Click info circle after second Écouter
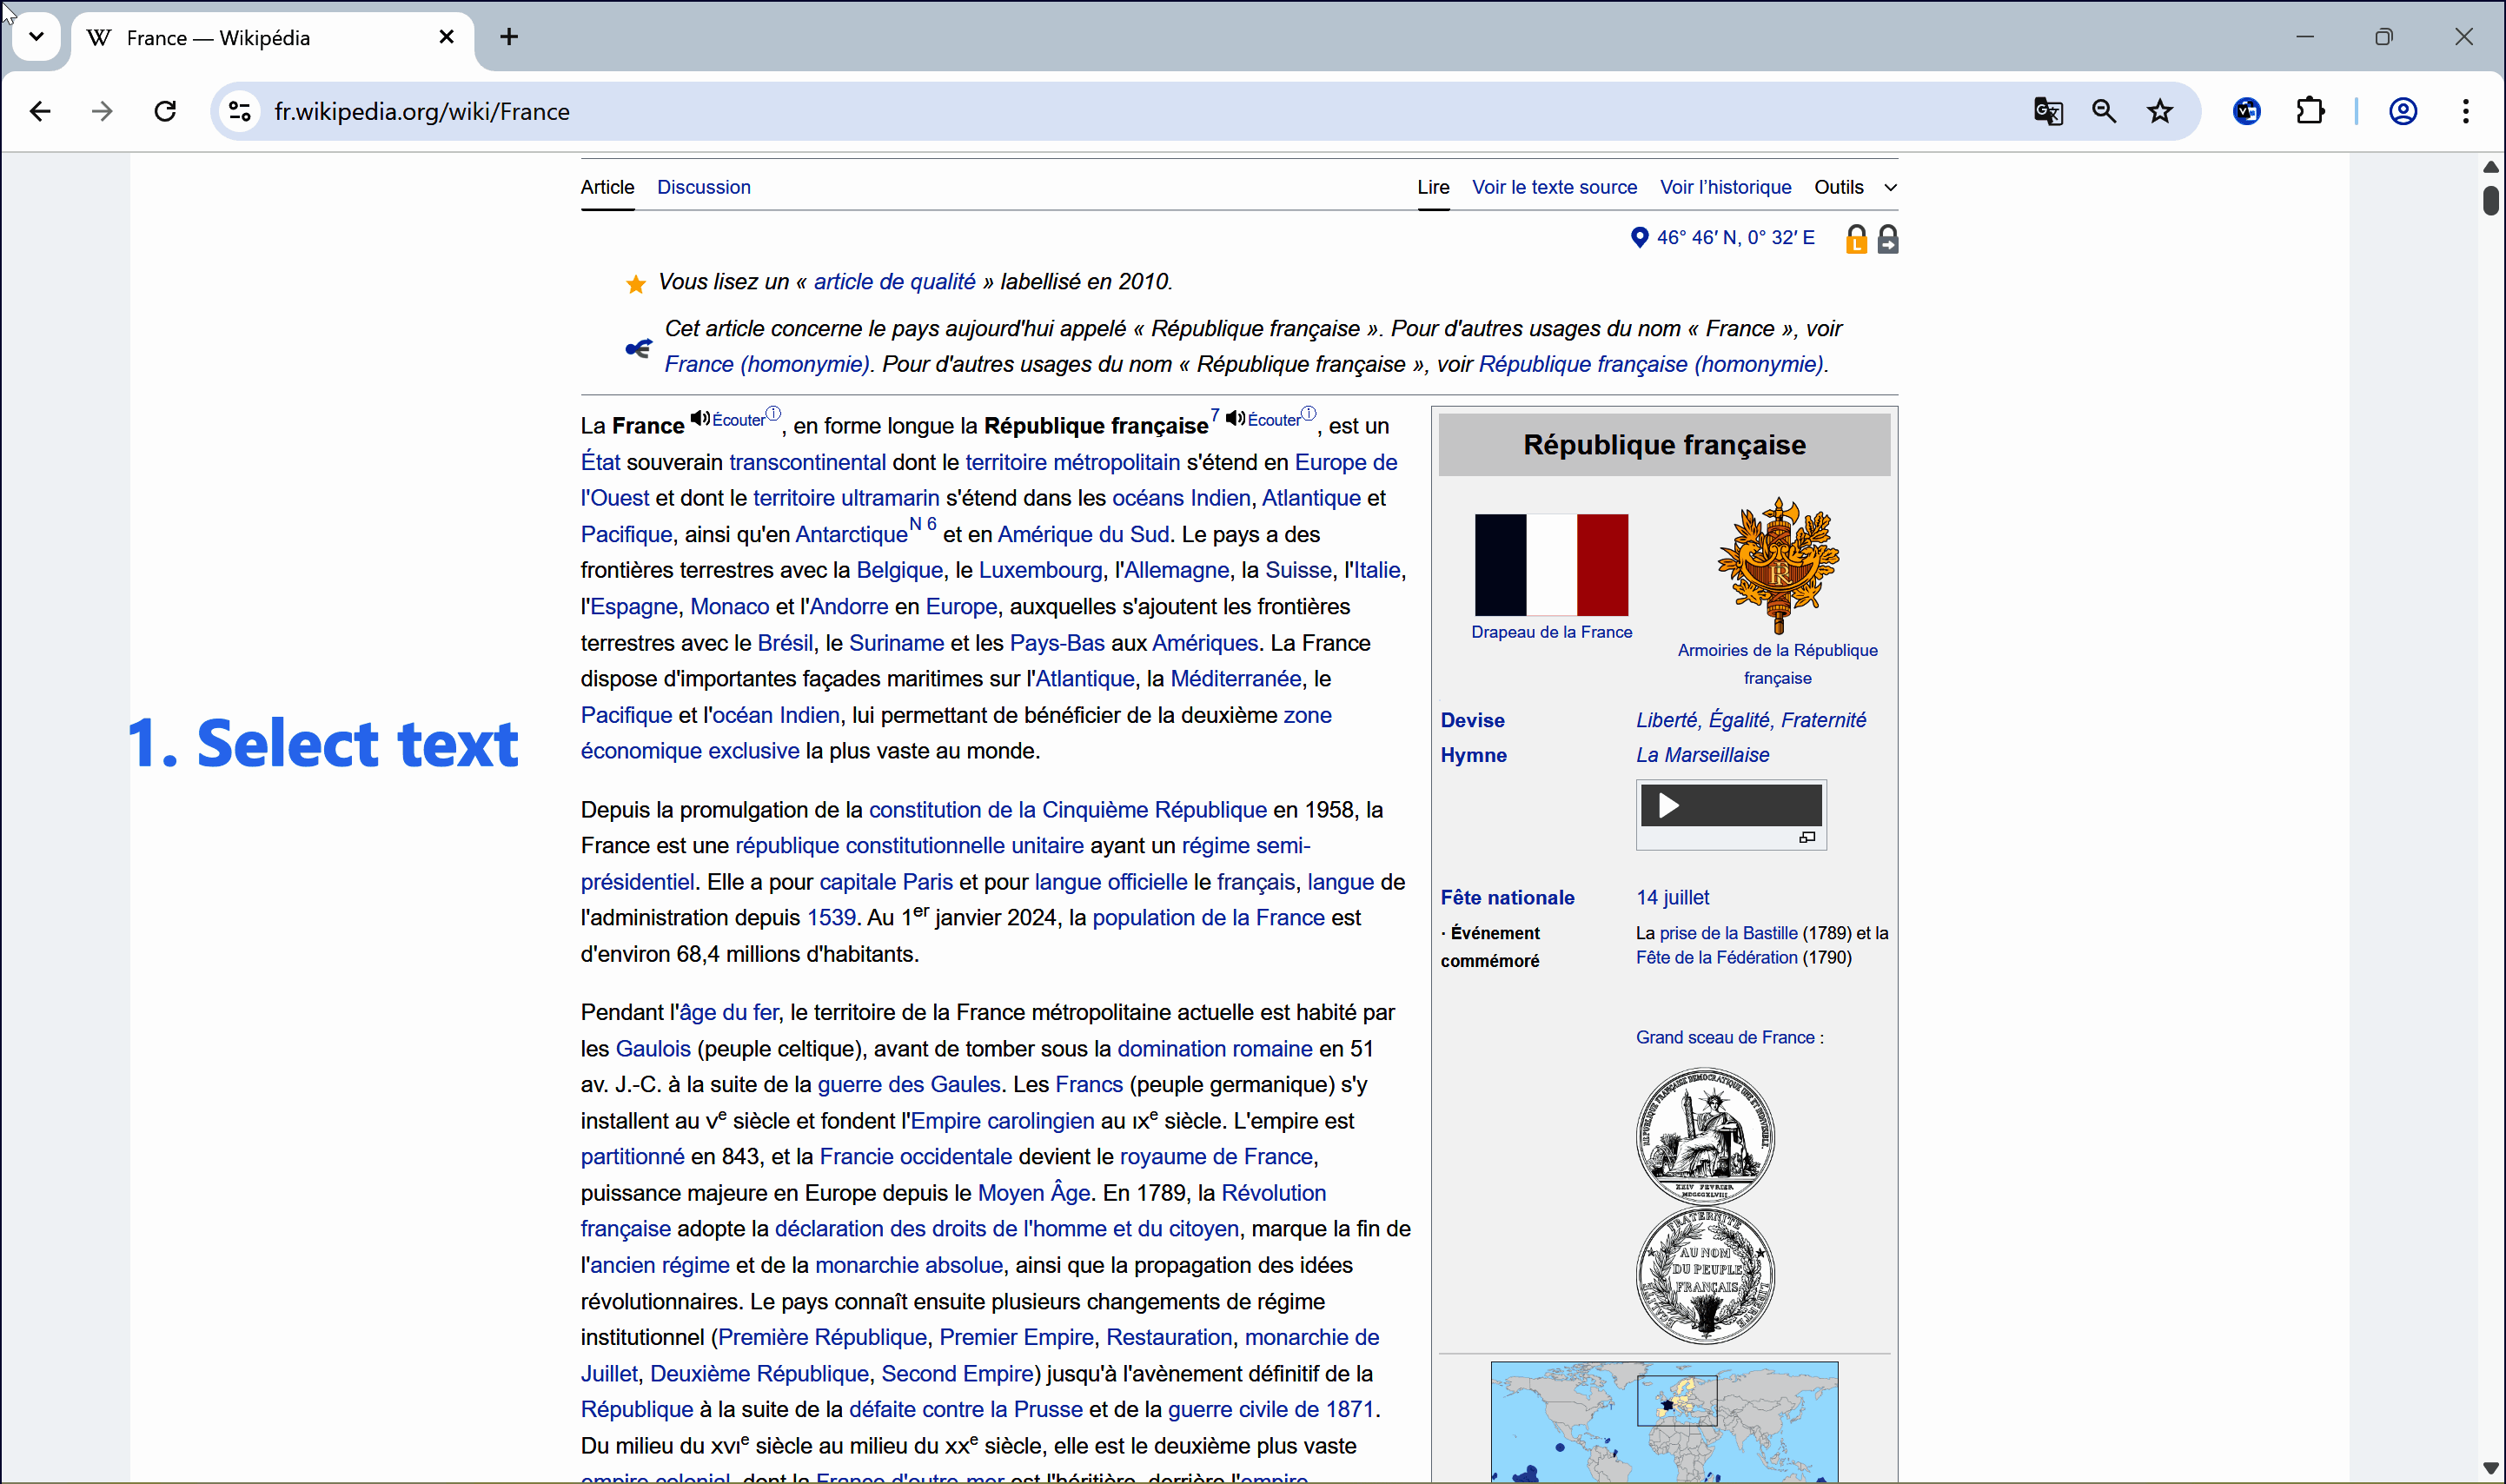Screen dimensions: 2506x1484 1309,413
